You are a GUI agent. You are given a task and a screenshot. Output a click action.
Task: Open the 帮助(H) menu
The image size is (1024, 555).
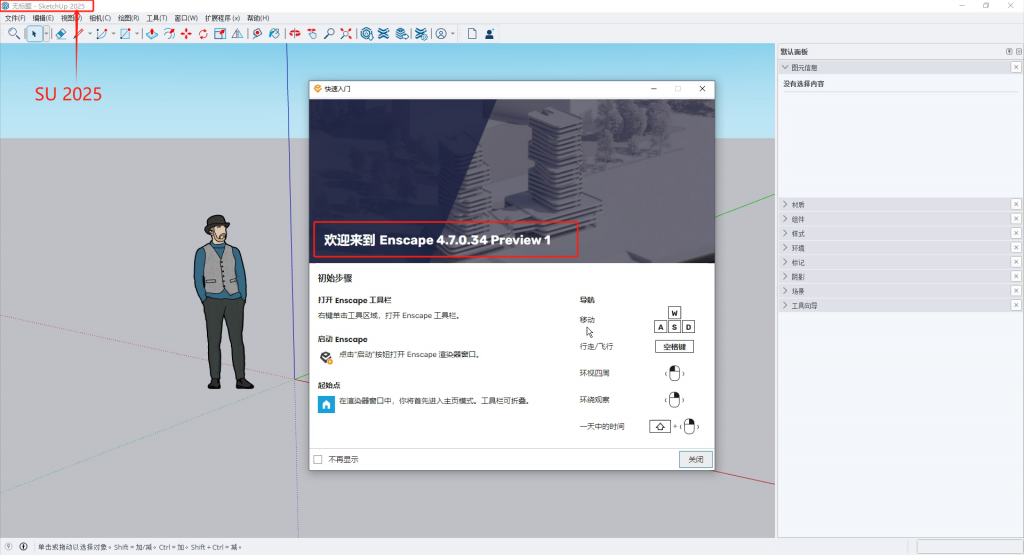click(258, 18)
